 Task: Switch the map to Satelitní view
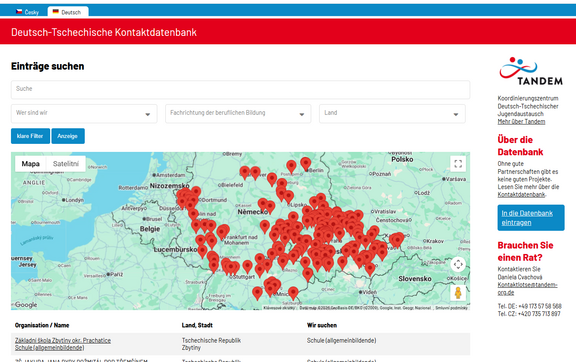coord(66,164)
